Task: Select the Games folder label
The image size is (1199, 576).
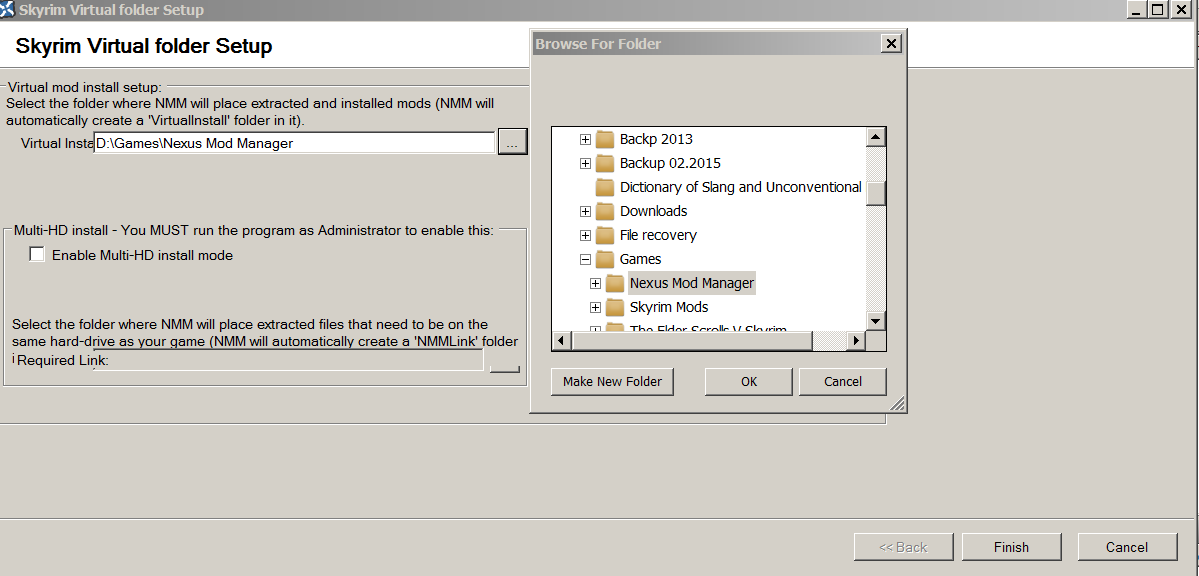Action: [640, 259]
